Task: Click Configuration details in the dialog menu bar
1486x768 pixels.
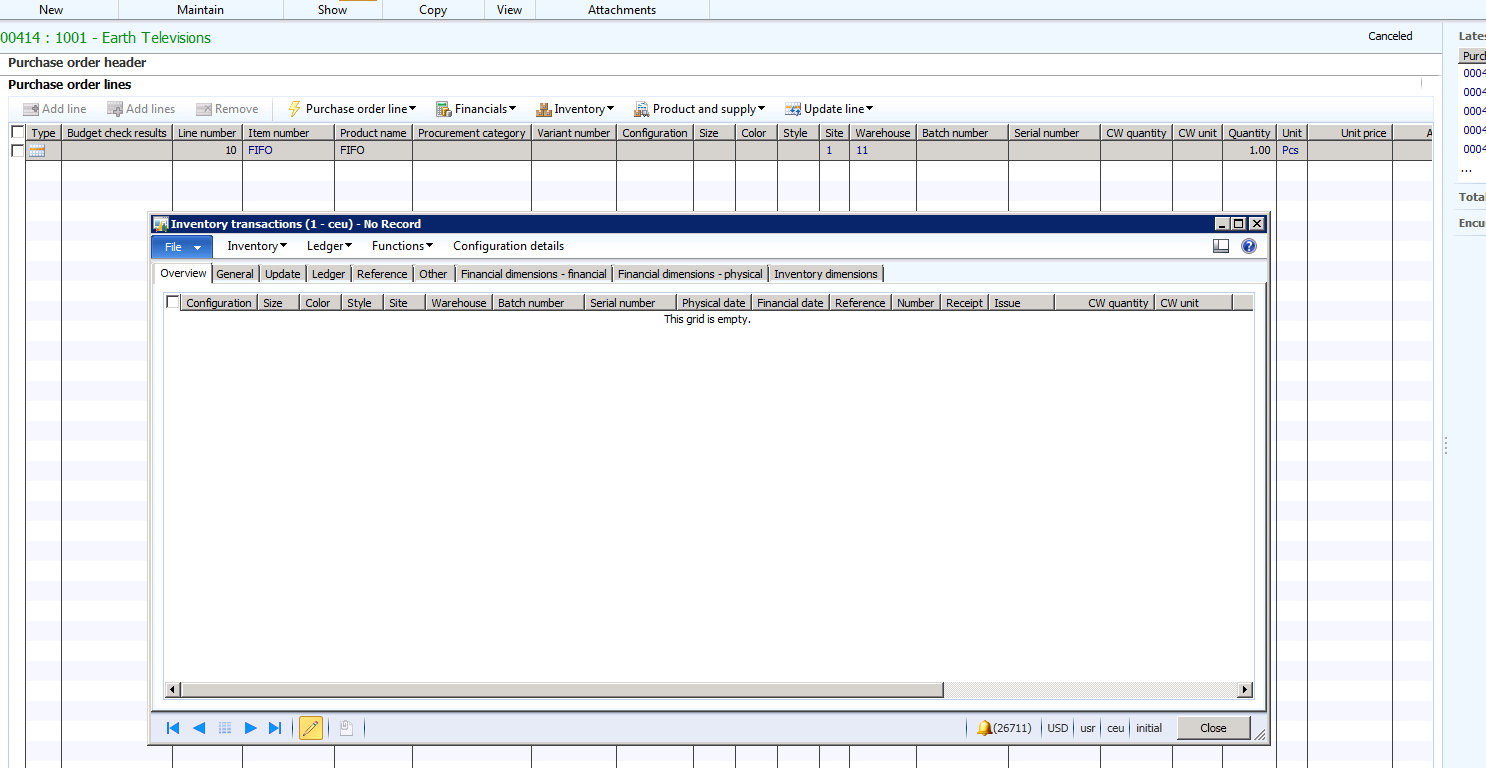Action: click(508, 246)
